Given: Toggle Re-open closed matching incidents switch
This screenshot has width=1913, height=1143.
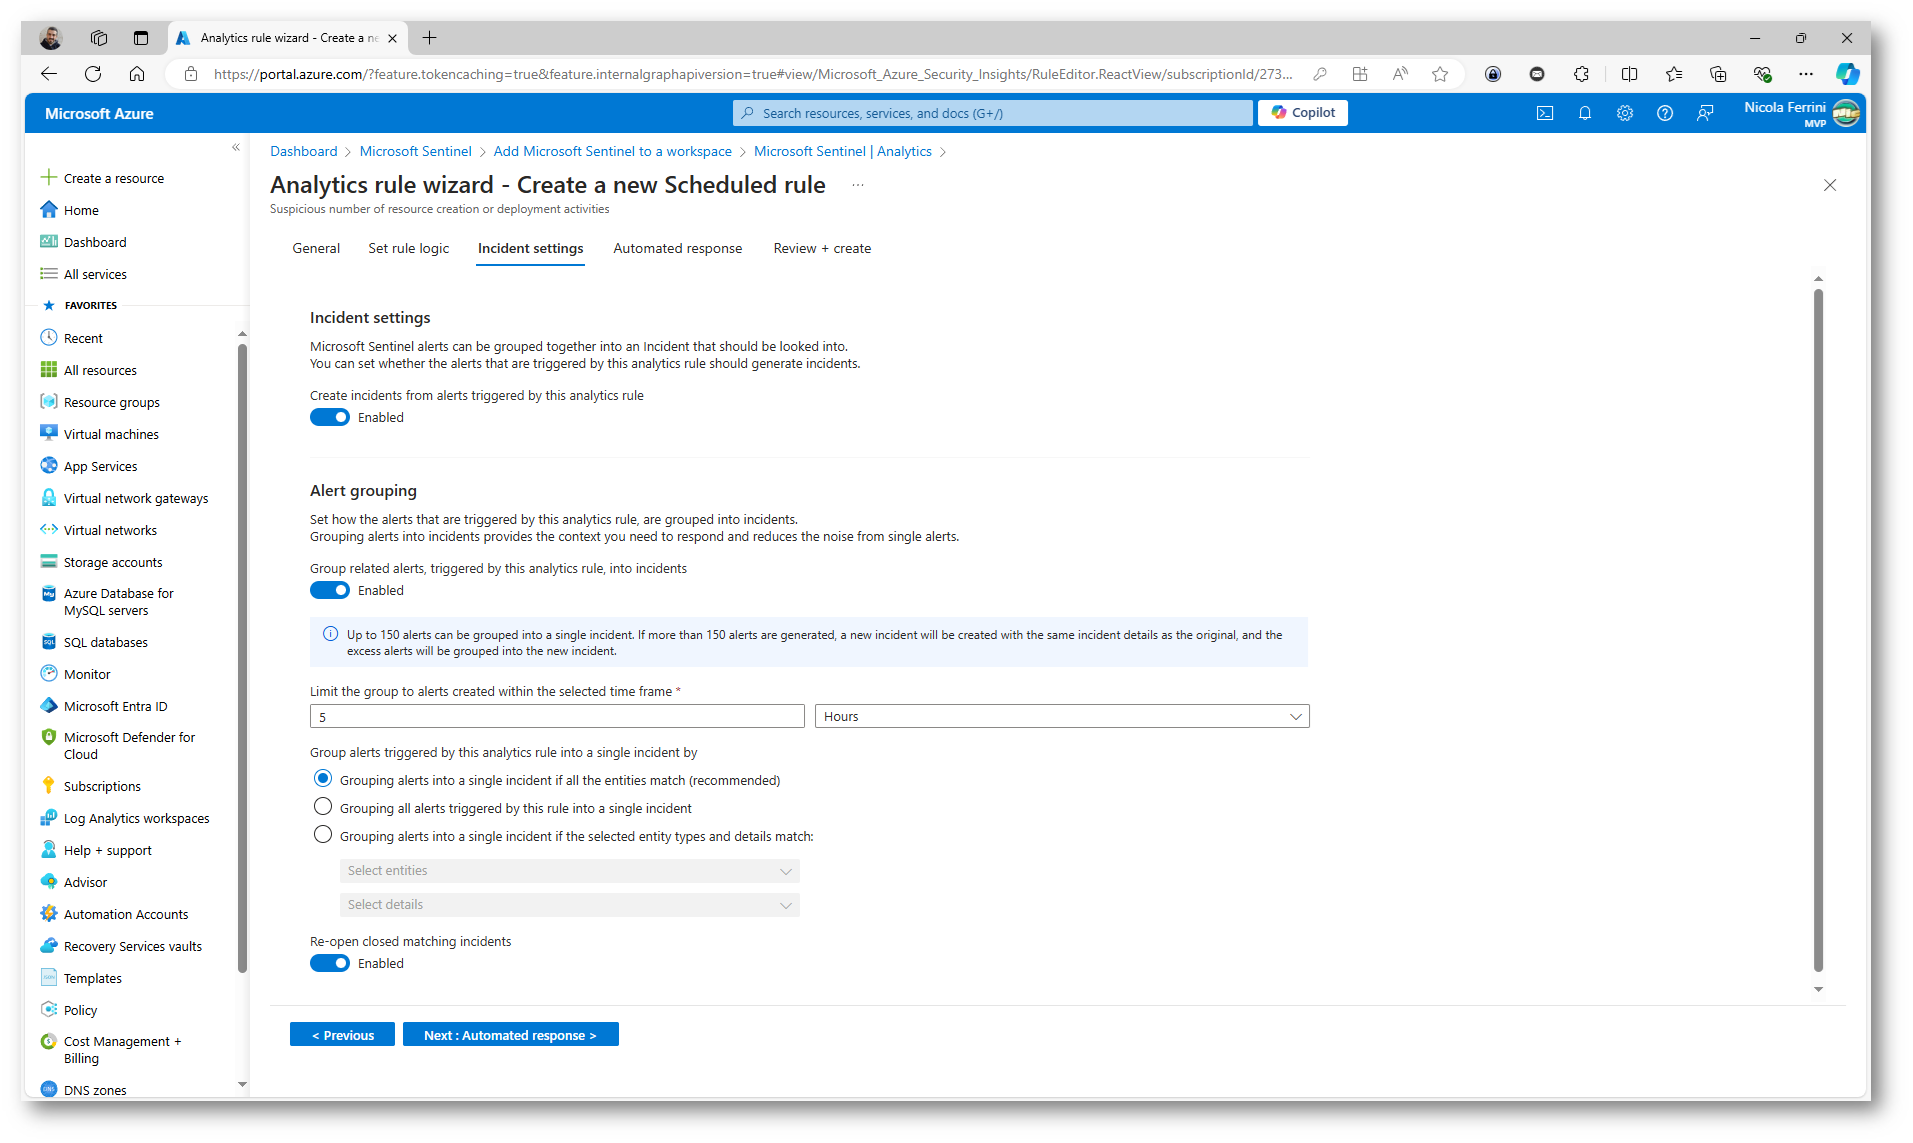Looking at the screenshot, I should click(x=330, y=963).
